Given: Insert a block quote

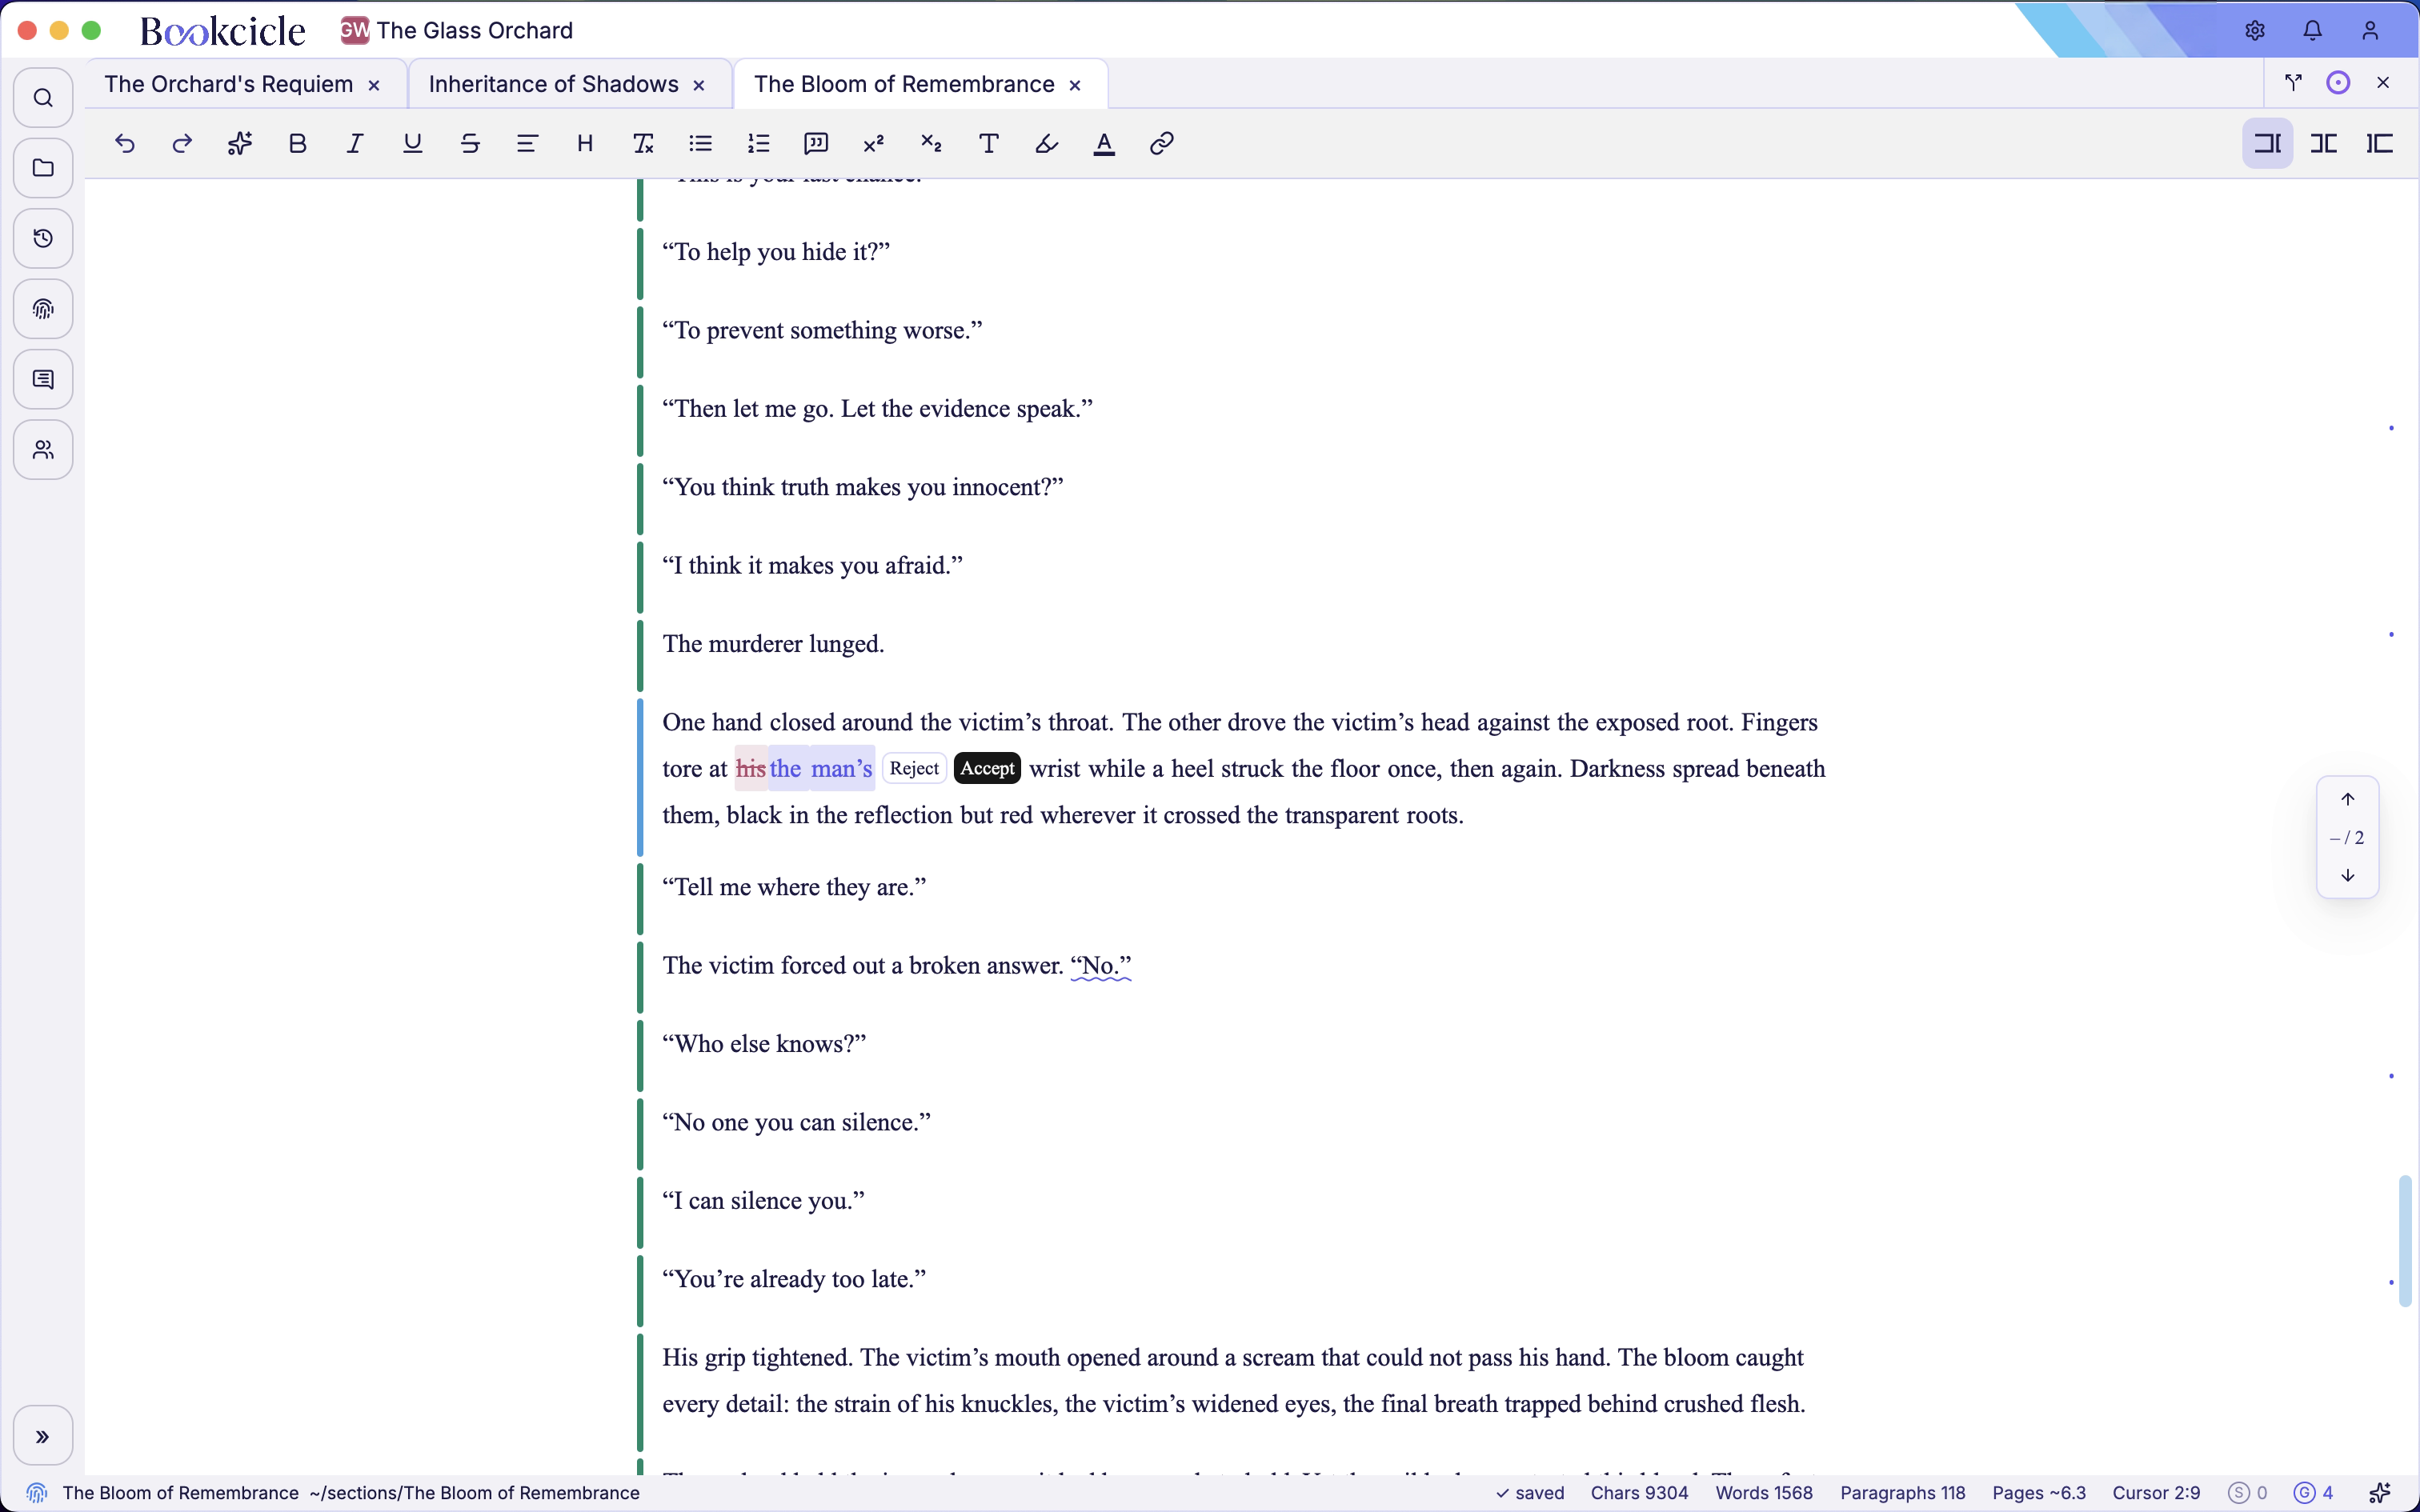Looking at the screenshot, I should (816, 144).
